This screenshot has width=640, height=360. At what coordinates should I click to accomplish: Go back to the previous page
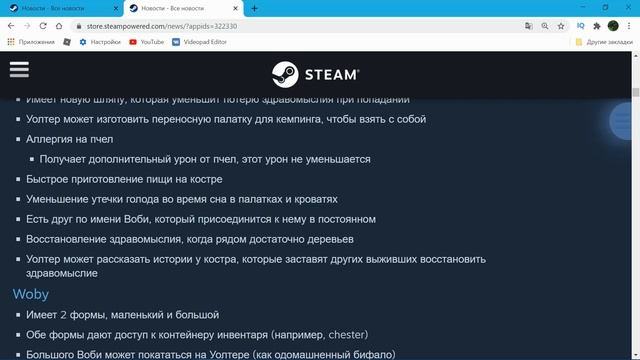coord(11,26)
